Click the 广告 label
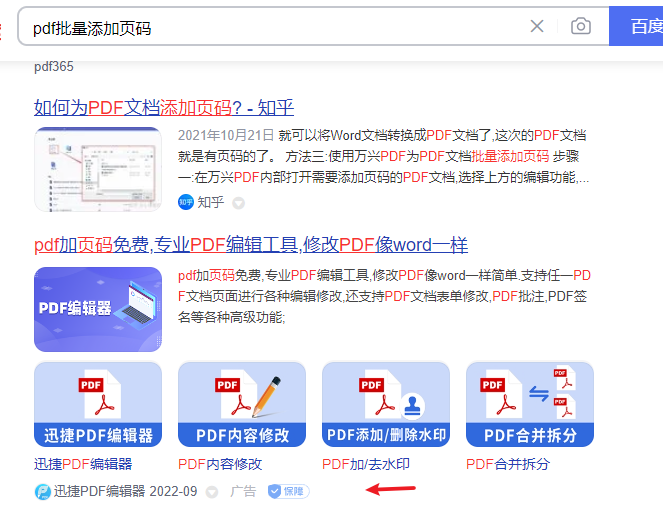Screen dimensions: 663x506 [243, 491]
